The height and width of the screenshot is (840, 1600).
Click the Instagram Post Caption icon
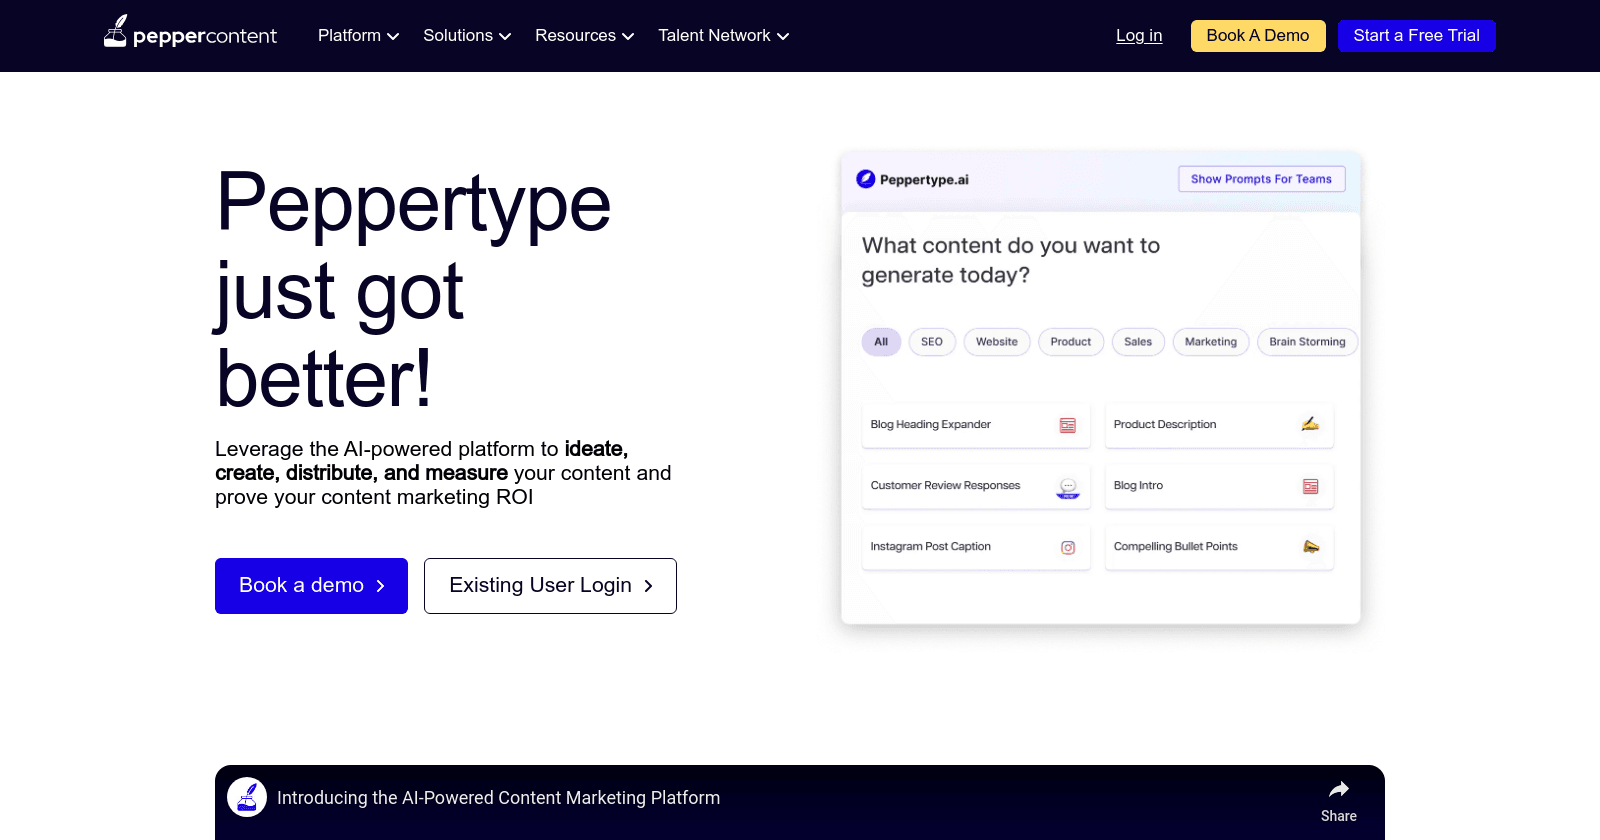(x=1068, y=547)
